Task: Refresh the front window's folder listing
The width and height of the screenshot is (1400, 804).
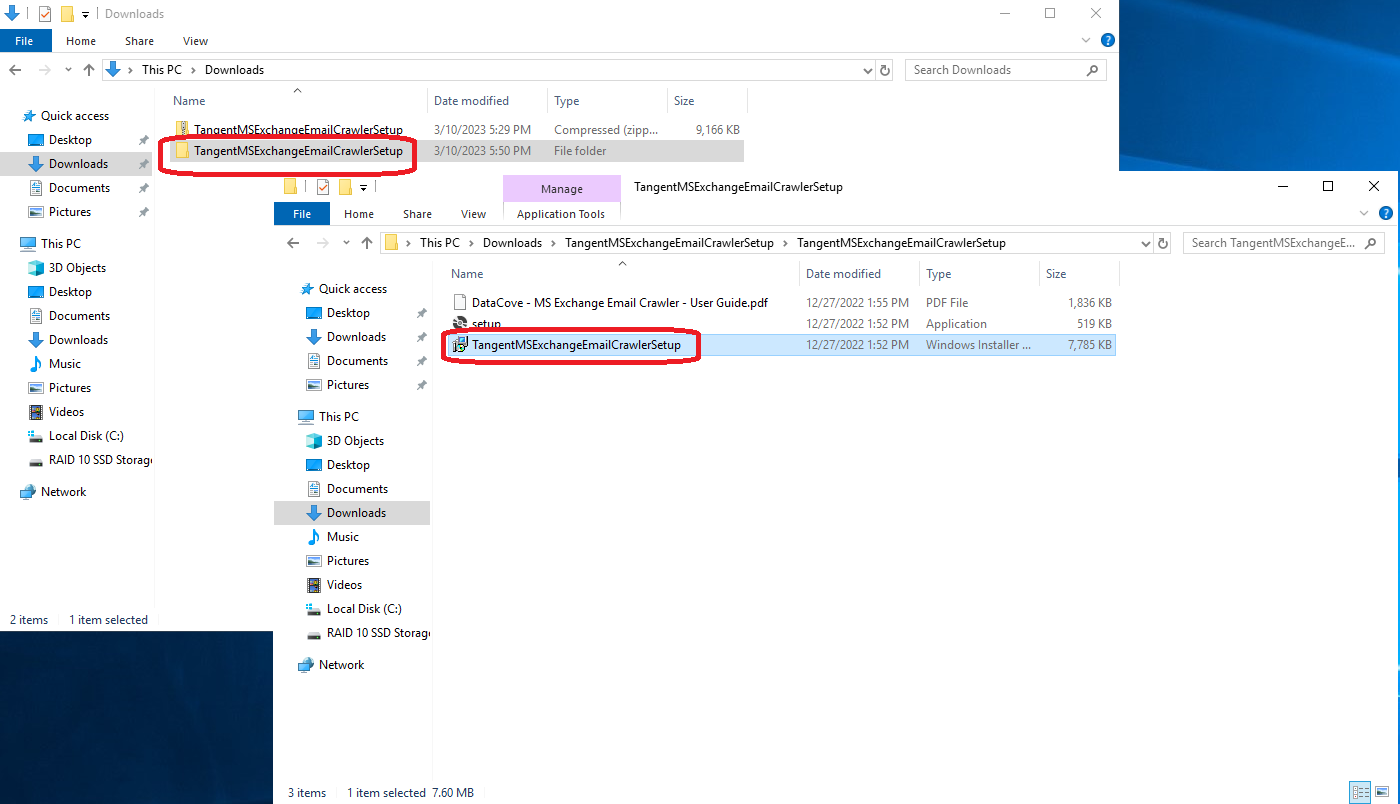Action: 1163,243
